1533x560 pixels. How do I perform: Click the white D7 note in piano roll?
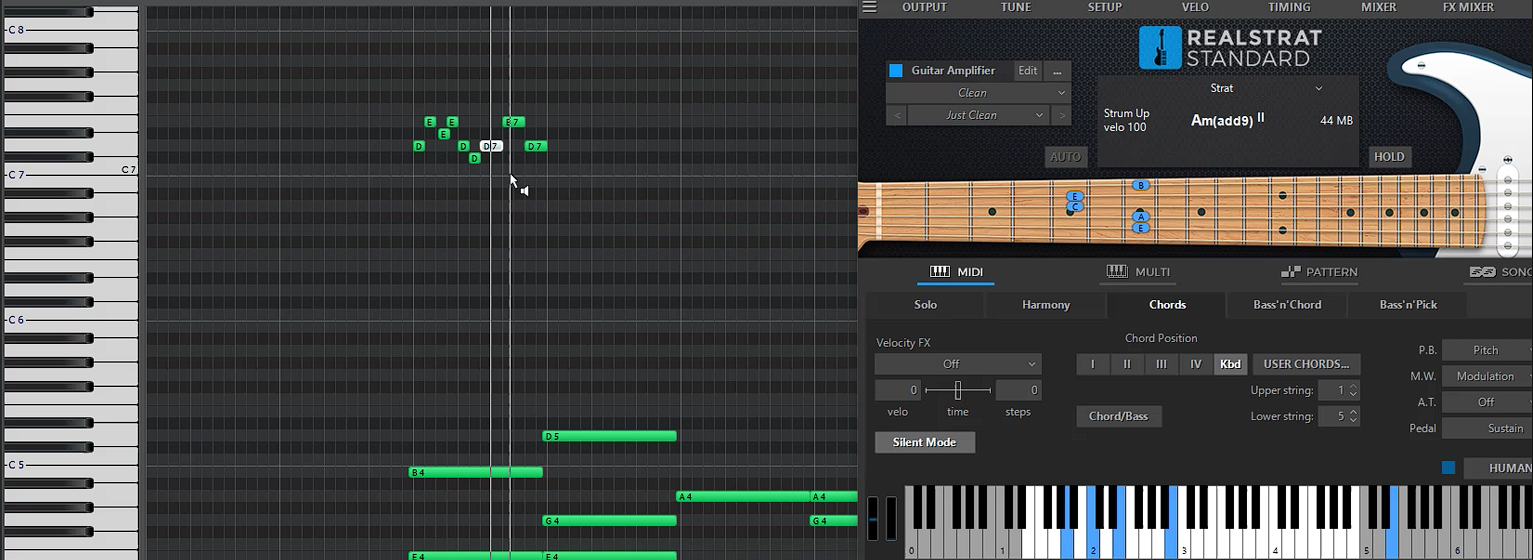click(x=491, y=146)
